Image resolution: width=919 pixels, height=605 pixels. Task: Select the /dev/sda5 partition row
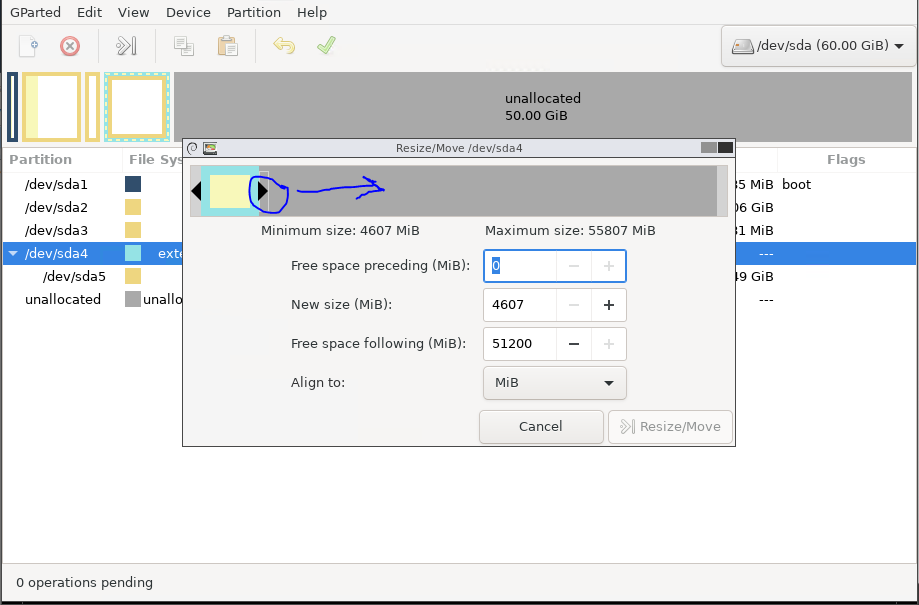pos(94,276)
